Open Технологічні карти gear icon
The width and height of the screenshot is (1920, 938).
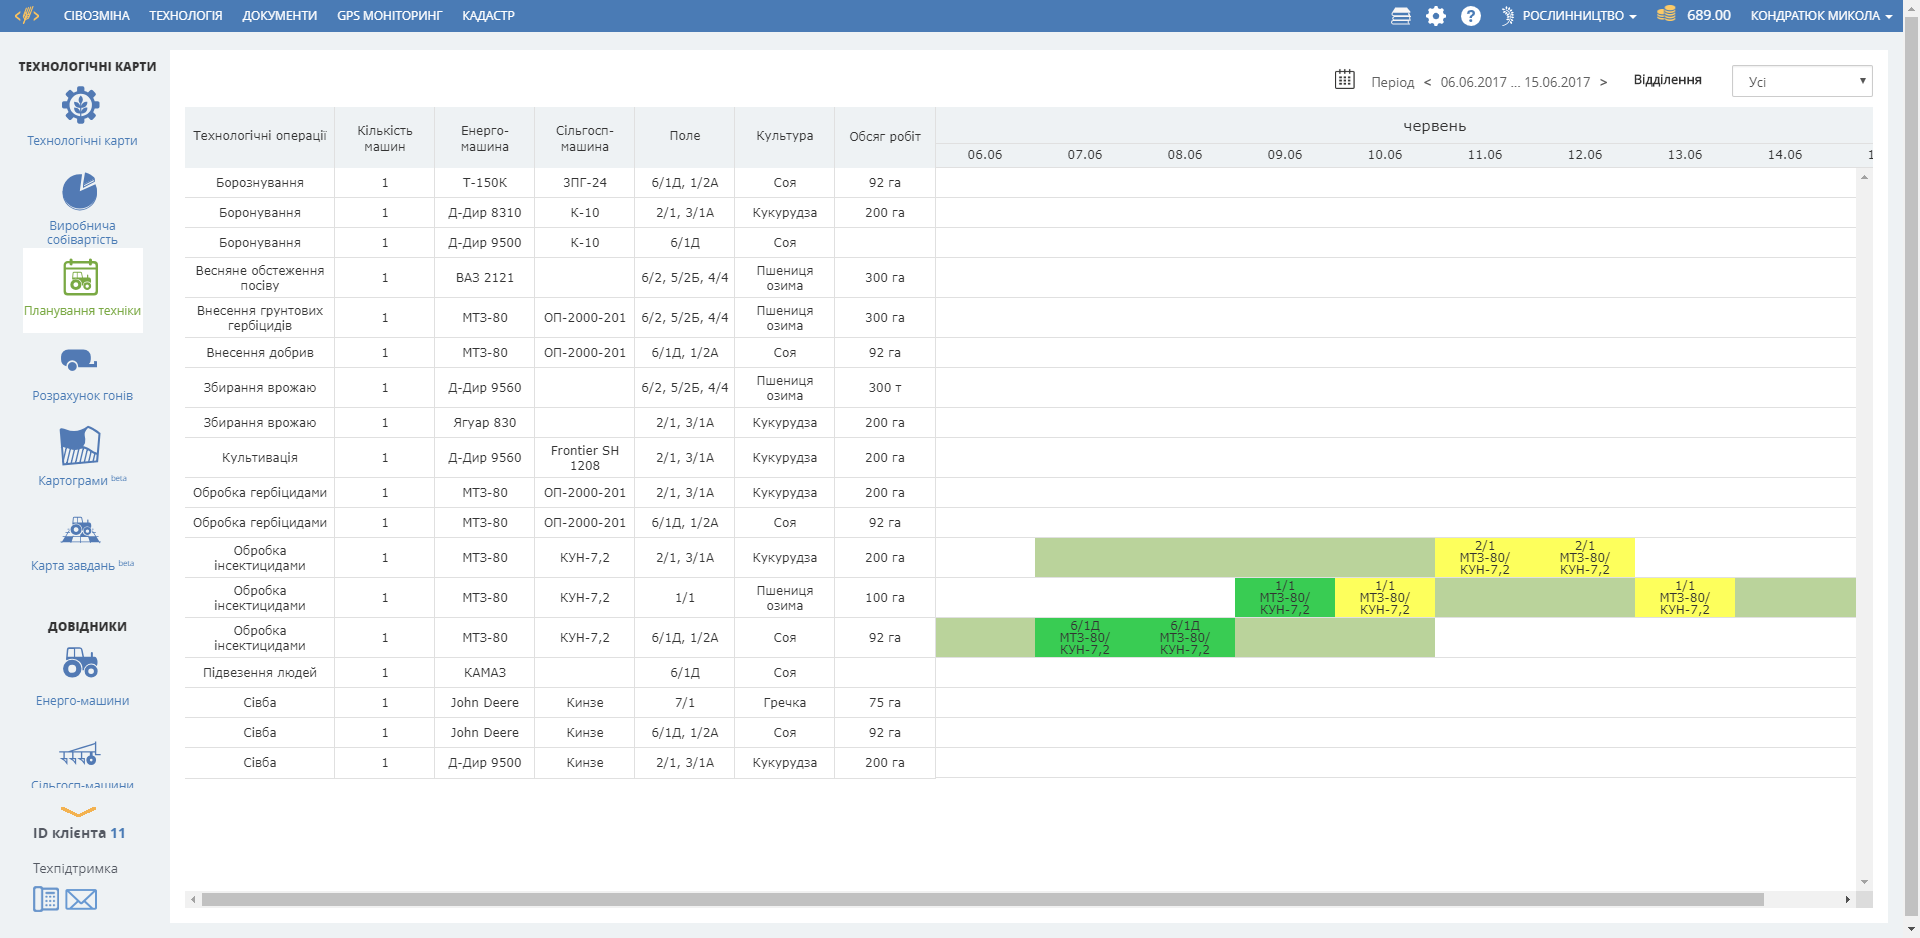coord(81,105)
